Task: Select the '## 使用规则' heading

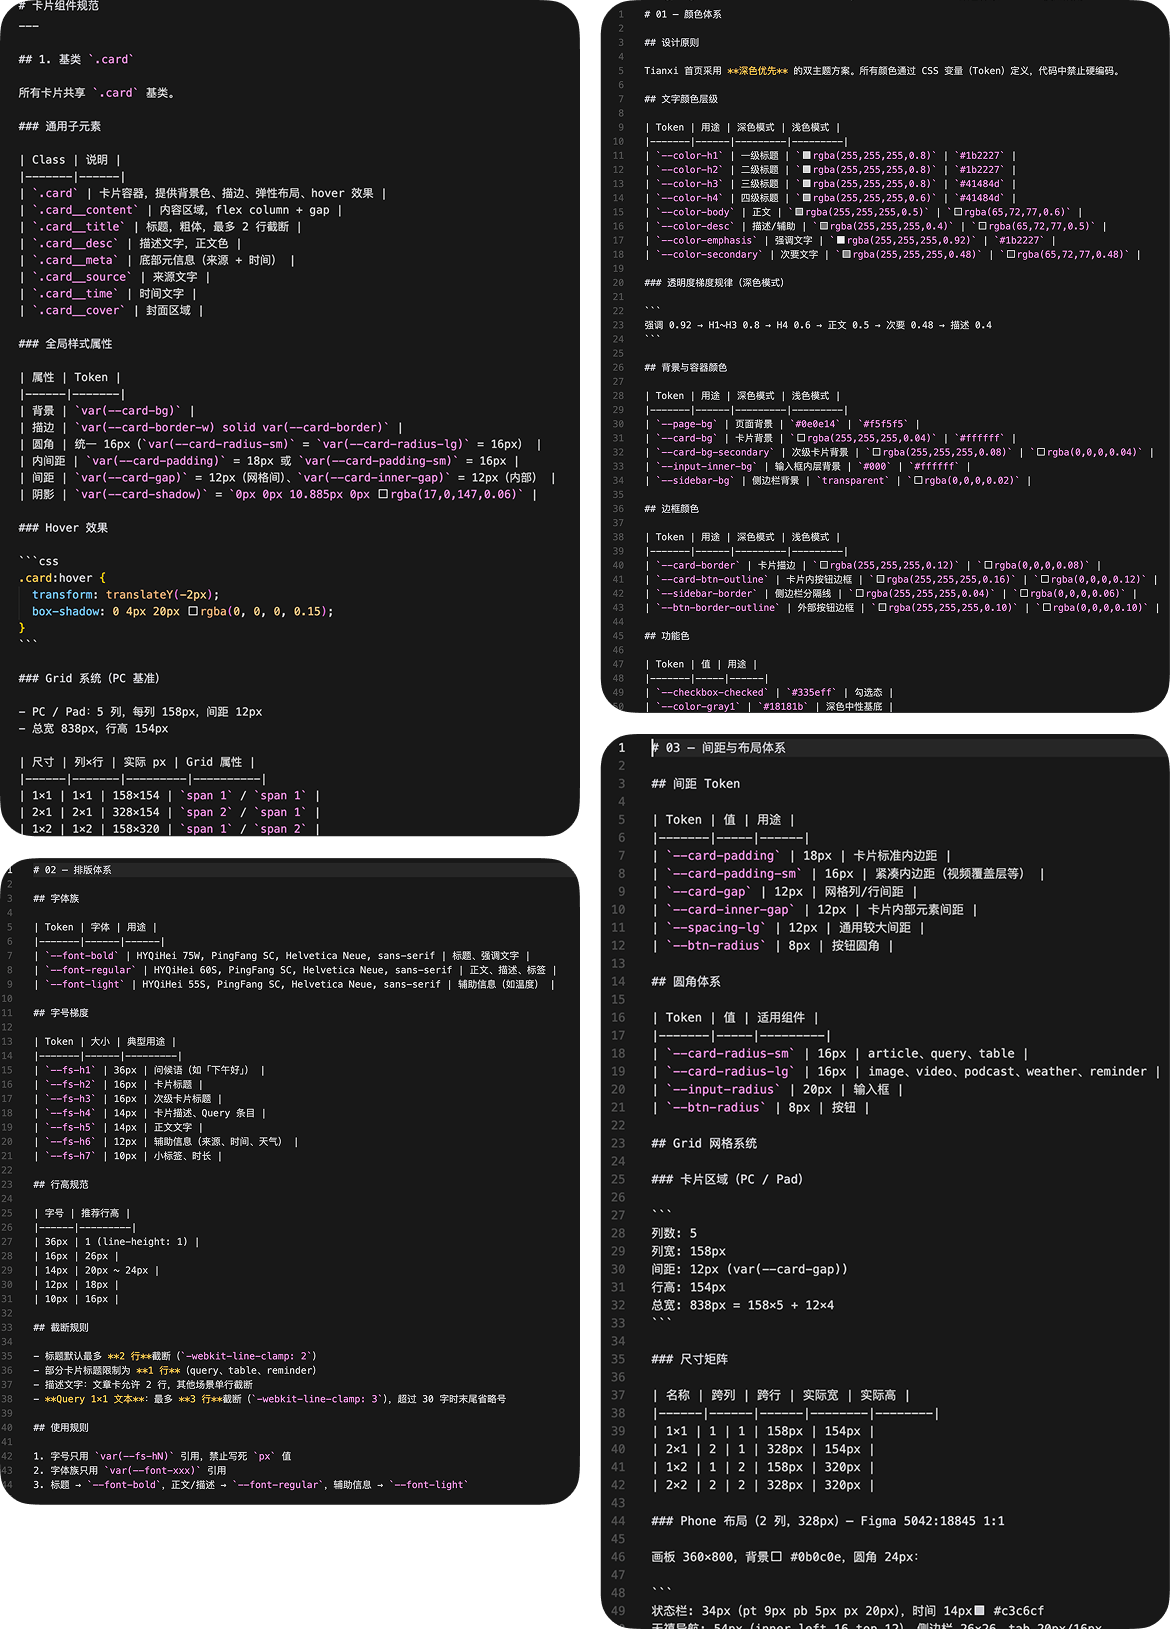Action: pos(61,1428)
